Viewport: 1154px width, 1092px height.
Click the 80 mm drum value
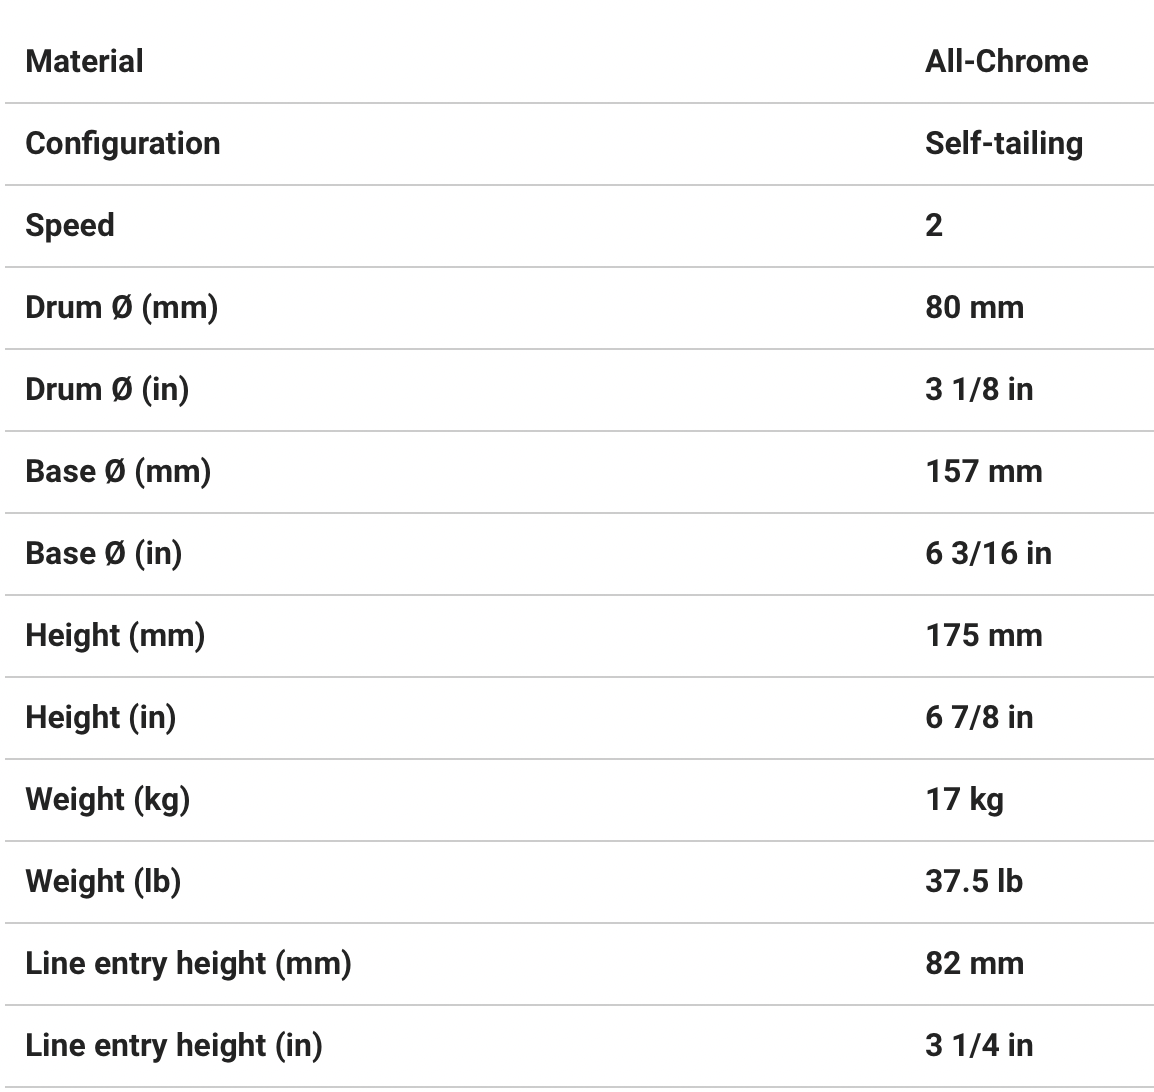[x=974, y=307]
